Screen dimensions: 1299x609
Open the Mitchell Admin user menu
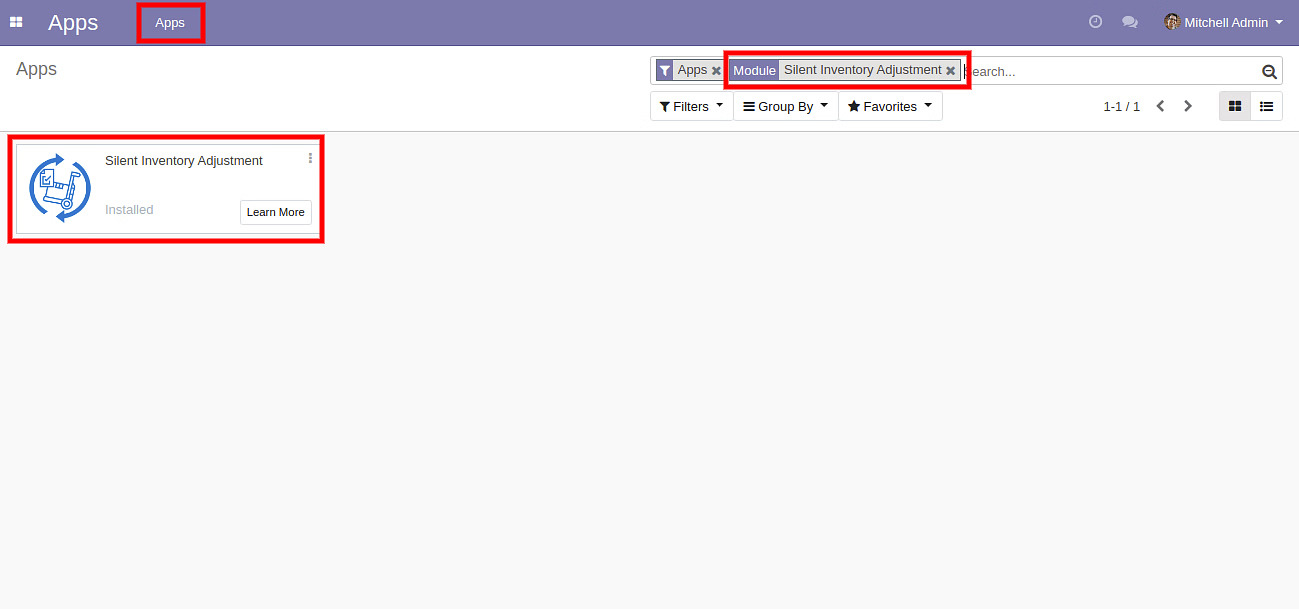1223,22
